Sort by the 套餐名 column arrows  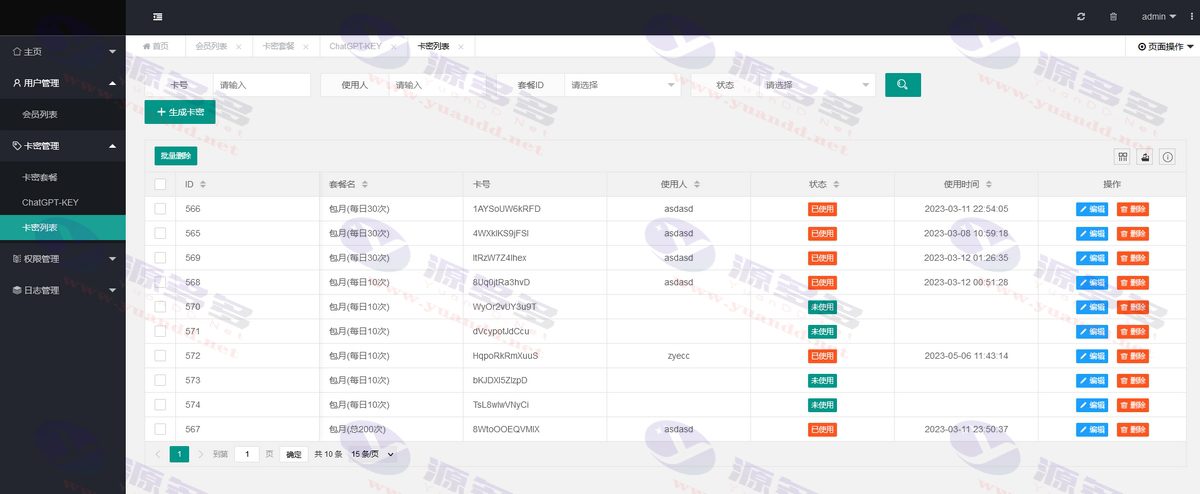click(365, 184)
